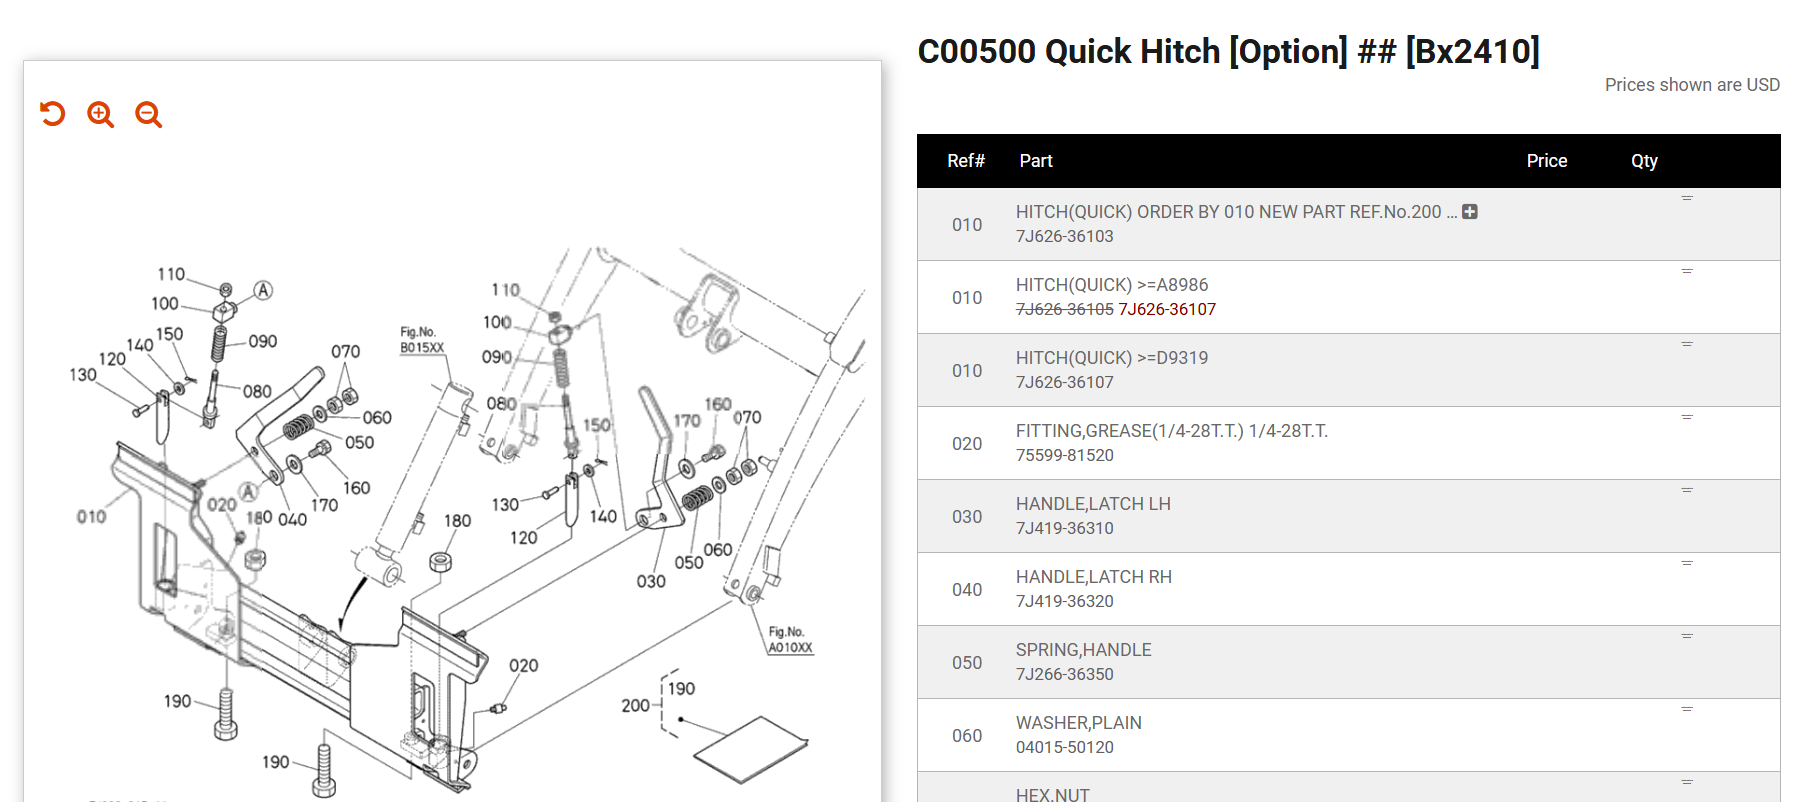
Task: Zoom out of the parts diagram
Action: (x=148, y=114)
